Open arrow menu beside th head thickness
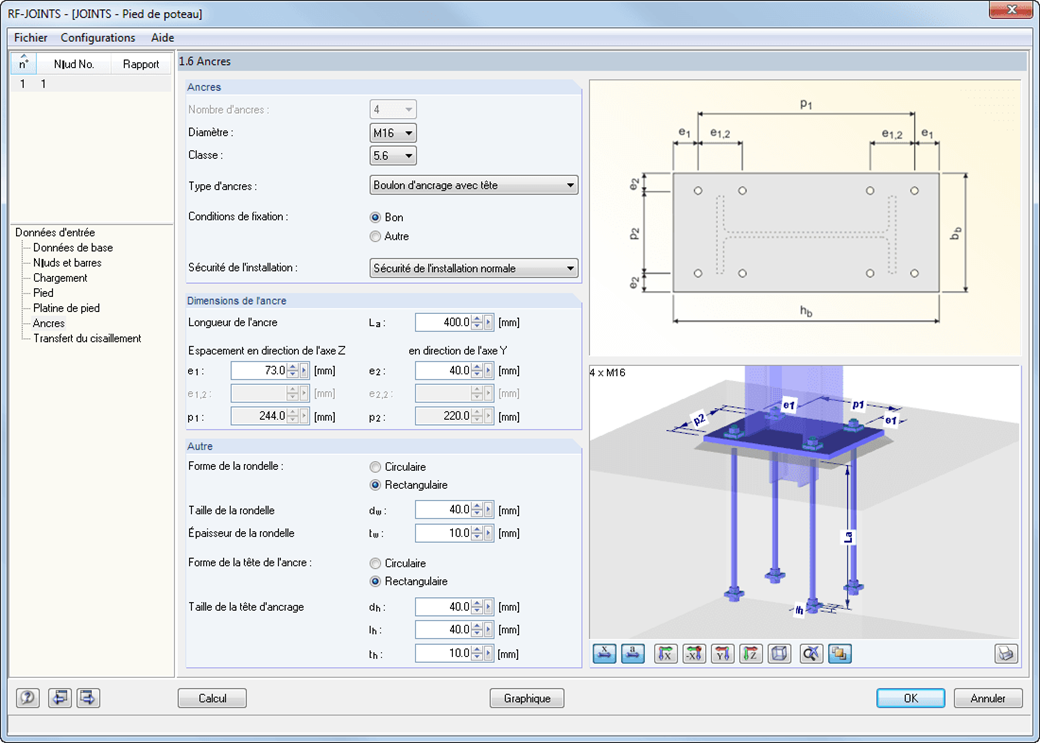The width and height of the screenshot is (1040, 743). 489,653
